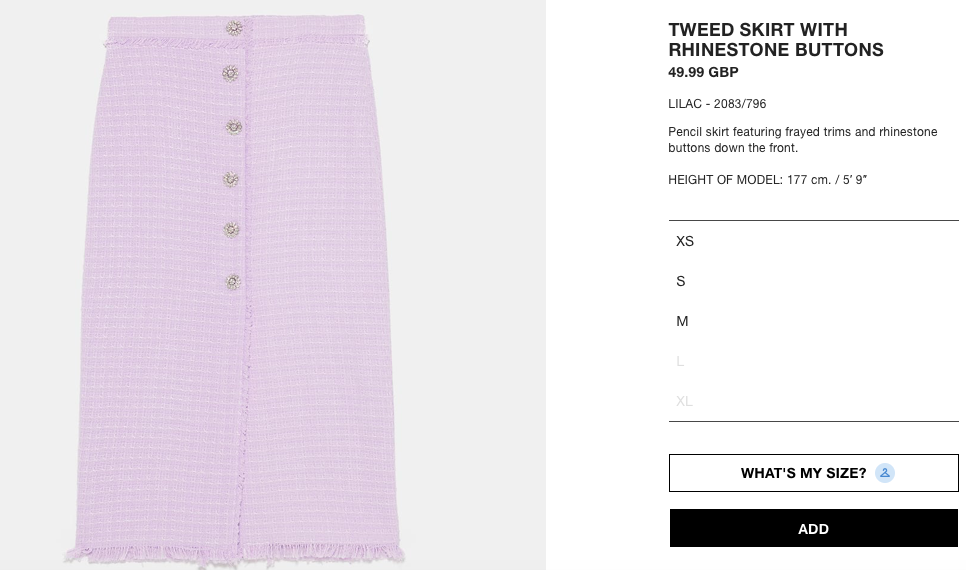
Task: Select size XS
Action: coord(685,241)
